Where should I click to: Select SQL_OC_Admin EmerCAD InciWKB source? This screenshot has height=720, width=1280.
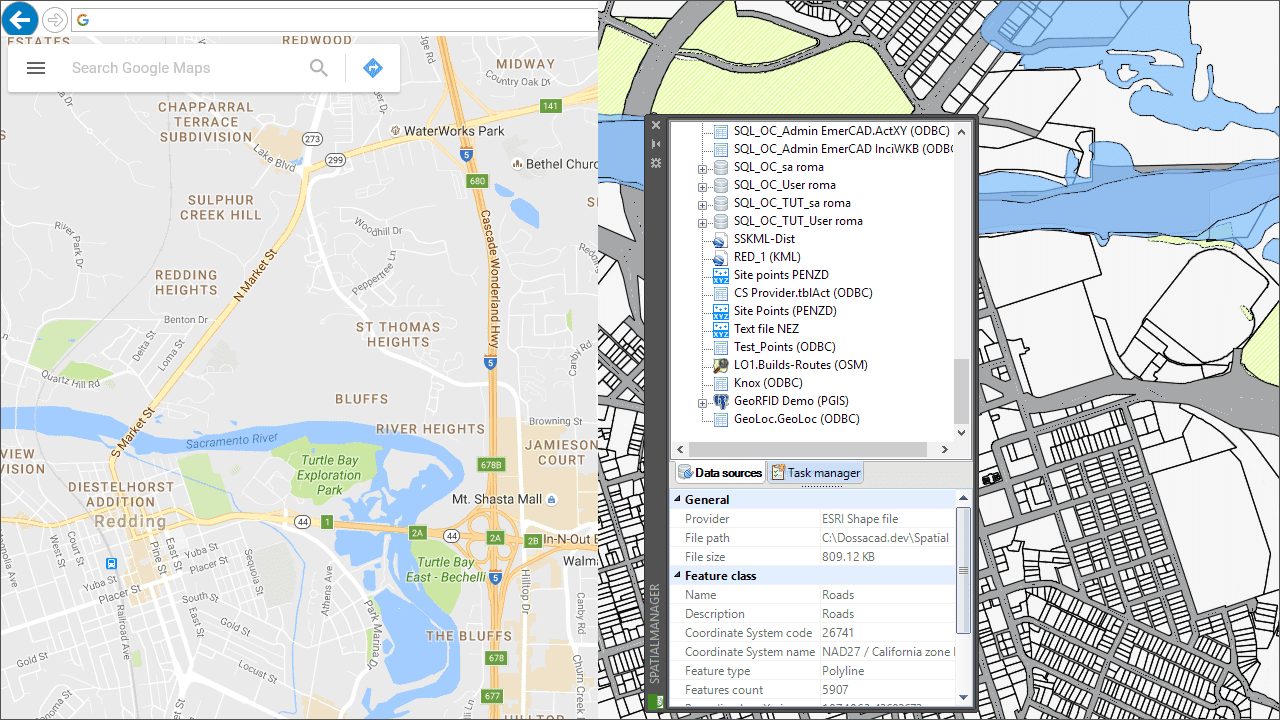point(843,149)
